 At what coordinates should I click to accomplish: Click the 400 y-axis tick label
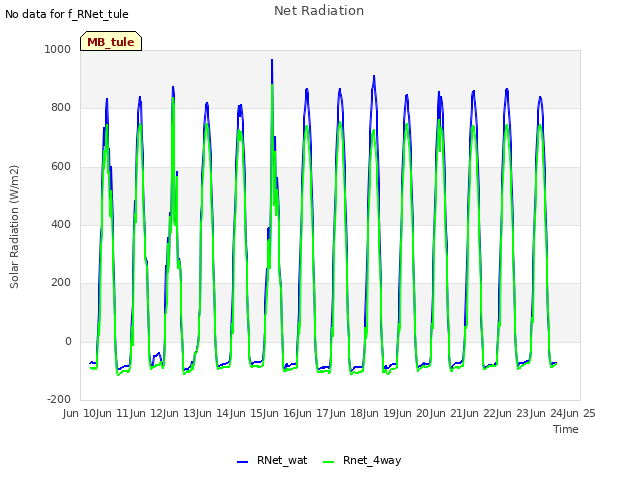click(x=61, y=224)
